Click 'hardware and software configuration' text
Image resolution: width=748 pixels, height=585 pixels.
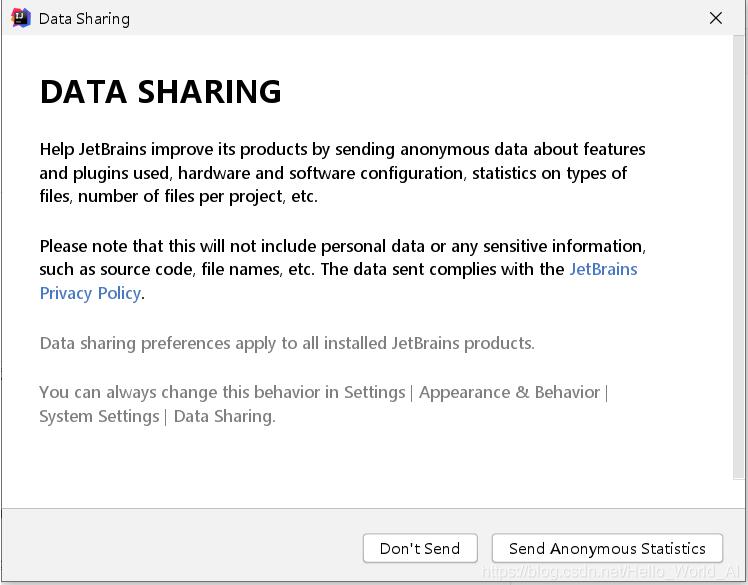(x=320, y=173)
